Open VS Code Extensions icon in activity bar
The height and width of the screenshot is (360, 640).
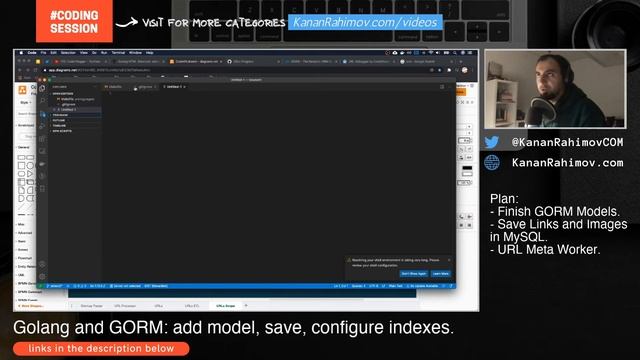click(x=42, y=139)
